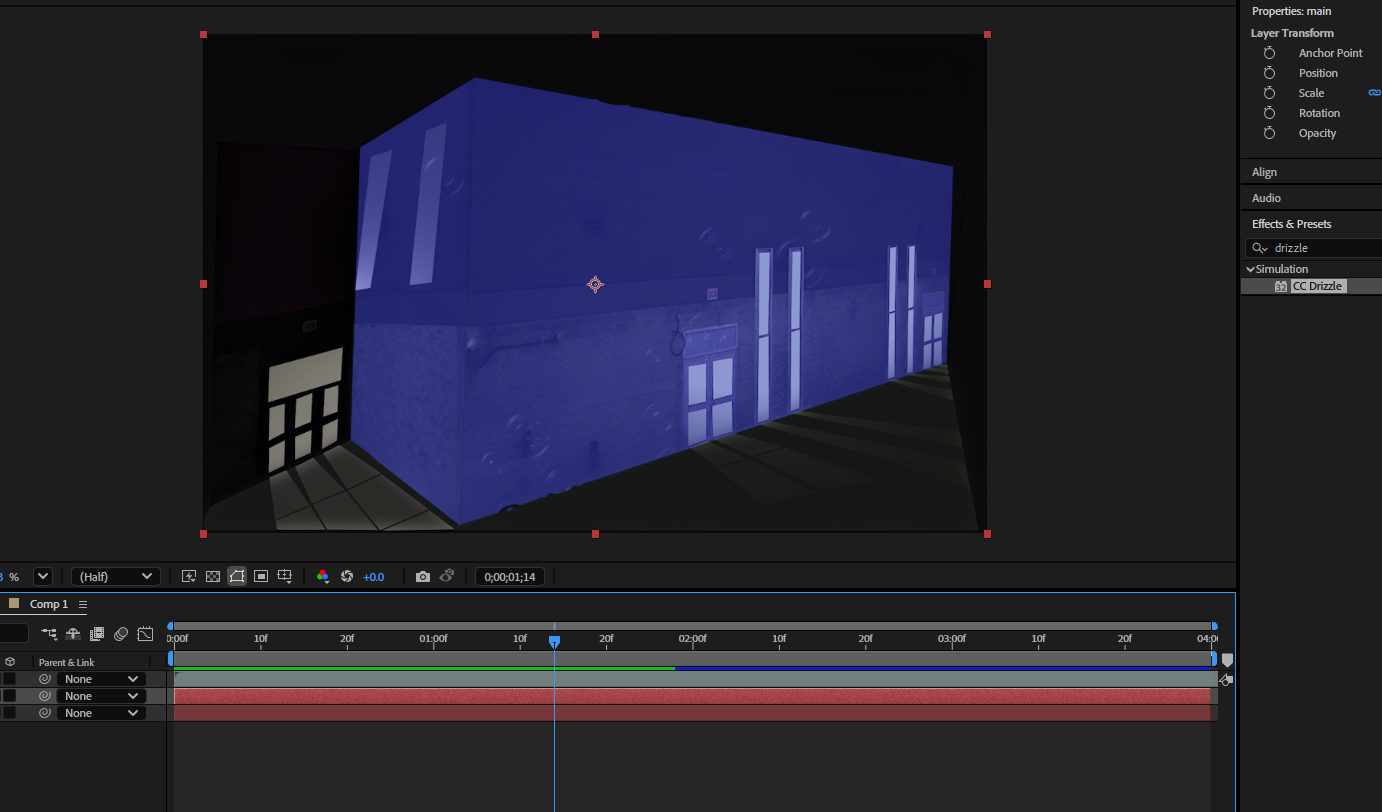1382x812 pixels.
Task: Click the Fast Previews lightning icon
Action: click(189, 576)
